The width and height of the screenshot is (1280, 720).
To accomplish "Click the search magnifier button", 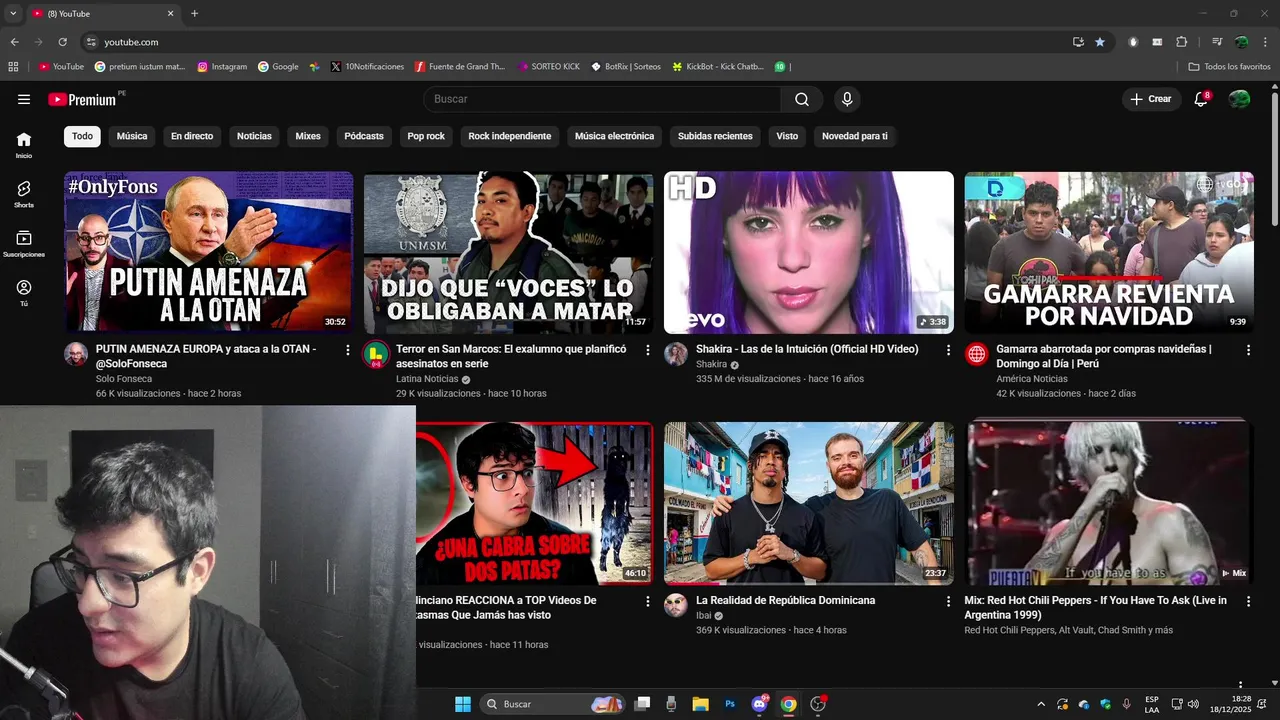I will tap(802, 99).
